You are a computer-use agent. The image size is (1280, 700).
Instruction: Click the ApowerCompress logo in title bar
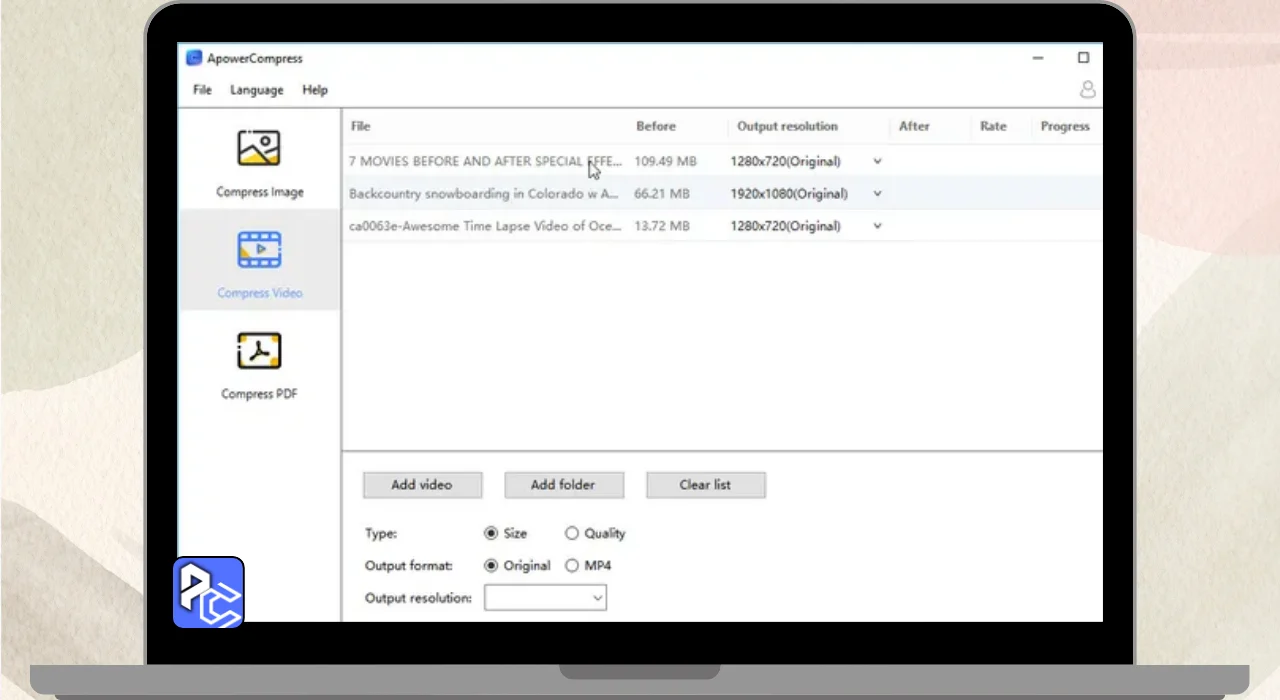[x=194, y=58]
